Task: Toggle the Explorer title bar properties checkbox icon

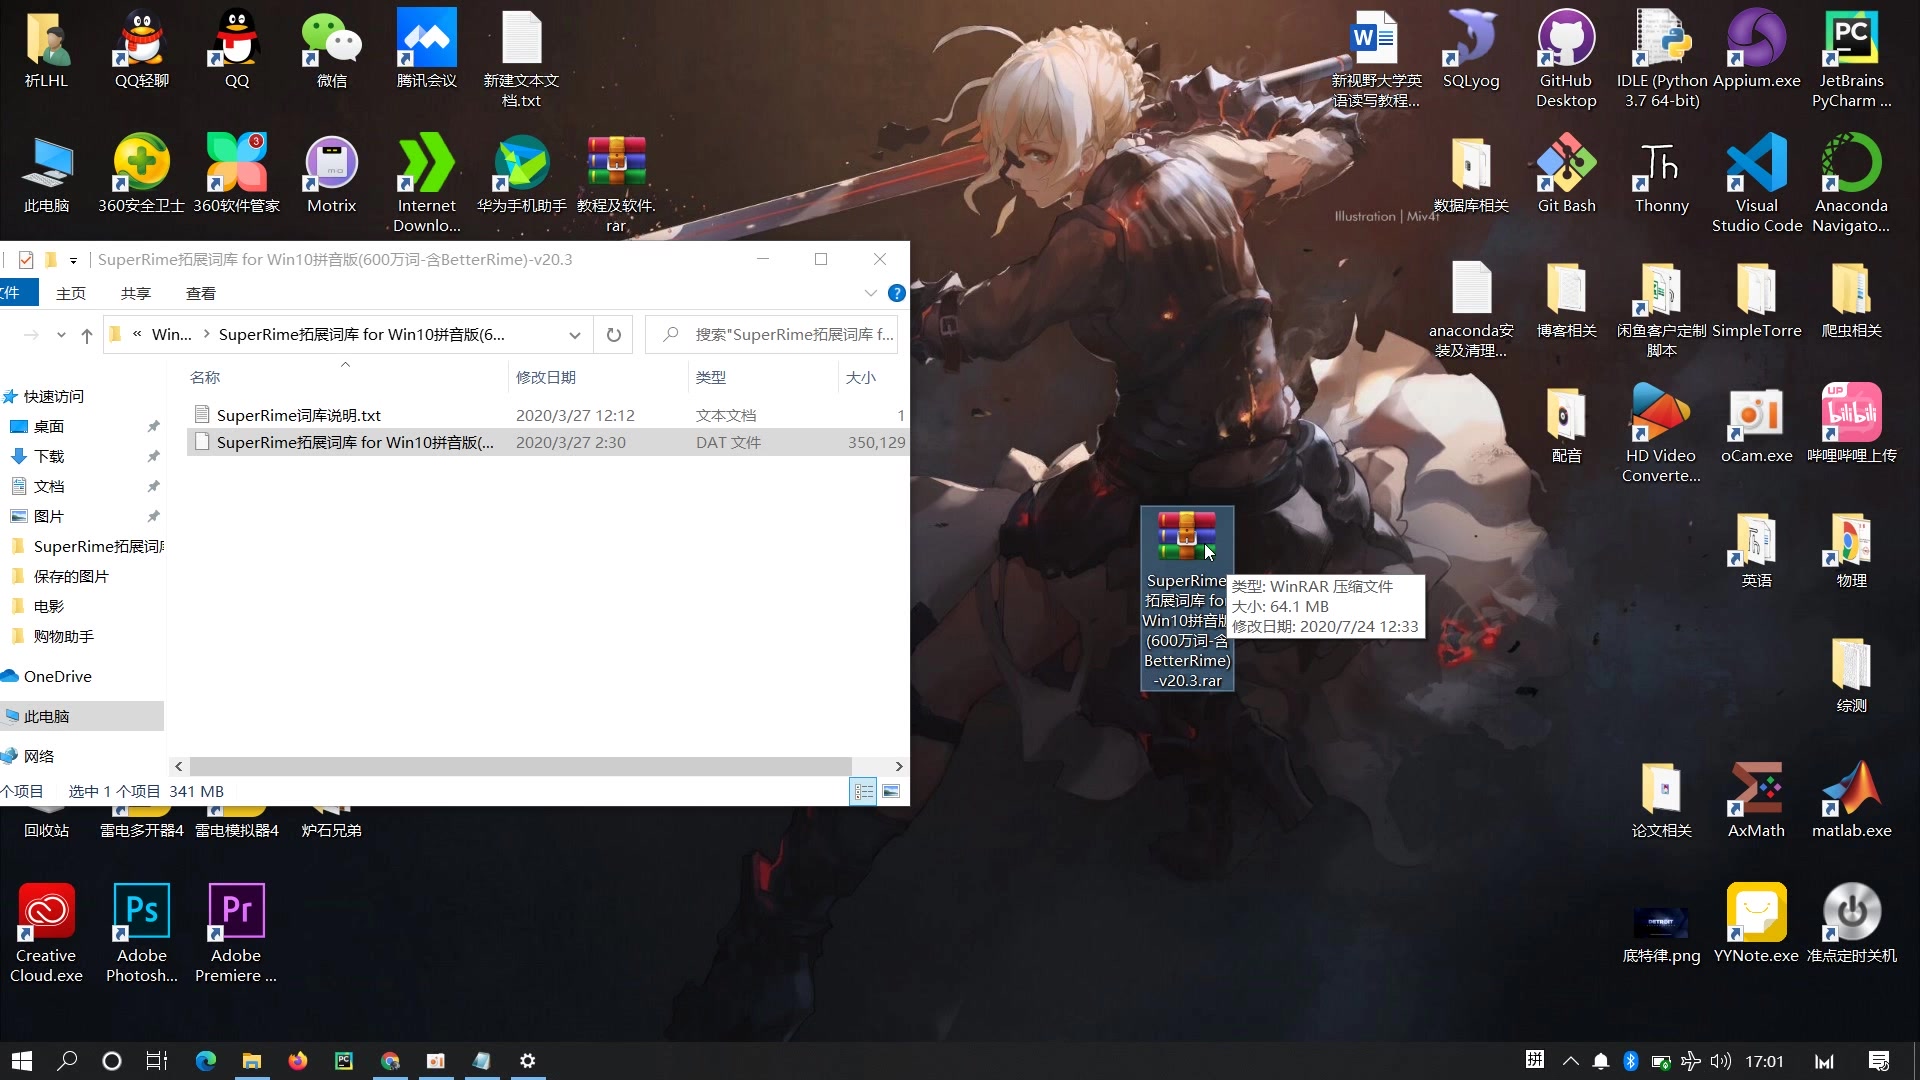Action: pyautogui.click(x=26, y=260)
